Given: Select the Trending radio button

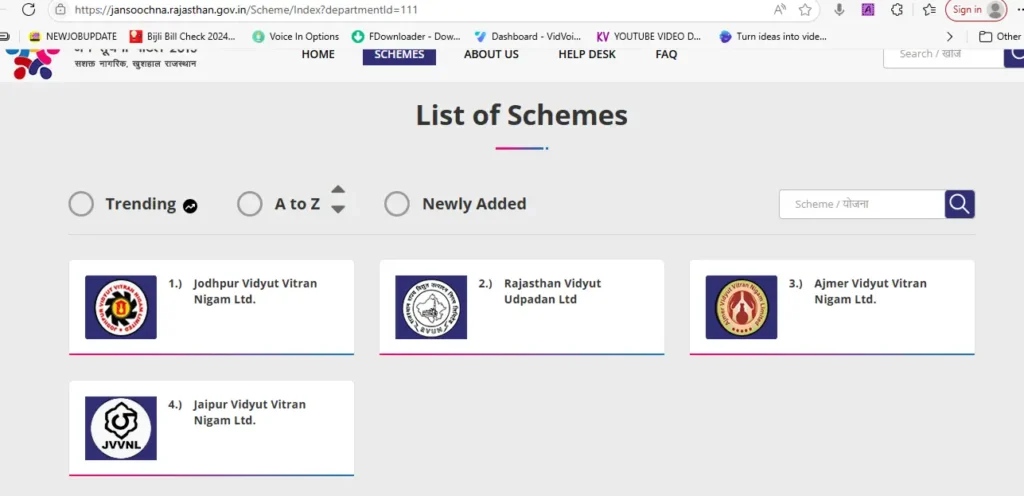Looking at the screenshot, I should pyautogui.click(x=81, y=204).
